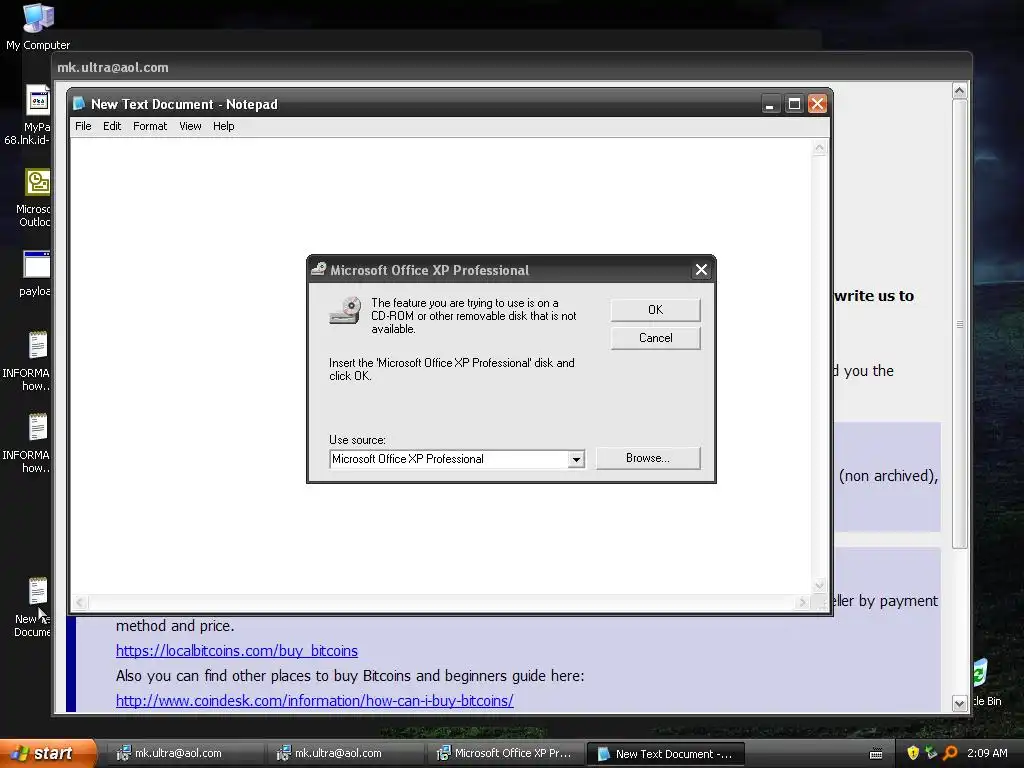This screenshot has height=768, width=1024.
Task: Maximize the Notepad window
Action: 794,104
